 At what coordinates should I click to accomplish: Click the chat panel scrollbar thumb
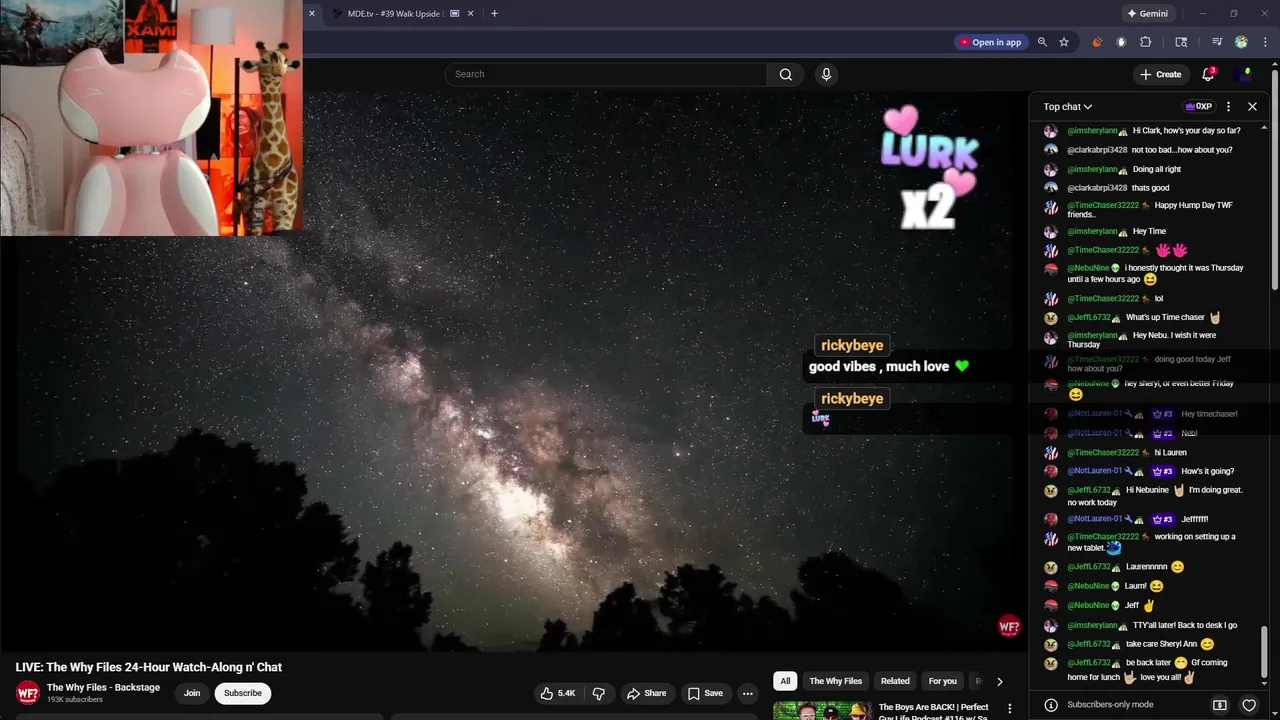pyautogui.click(x=1263, y=653)
